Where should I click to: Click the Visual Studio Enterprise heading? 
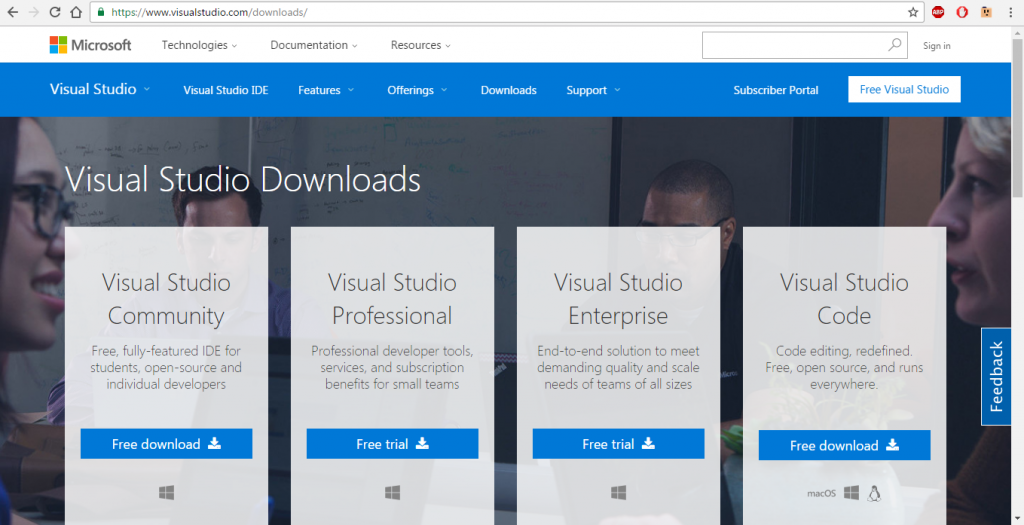[618, 299]
